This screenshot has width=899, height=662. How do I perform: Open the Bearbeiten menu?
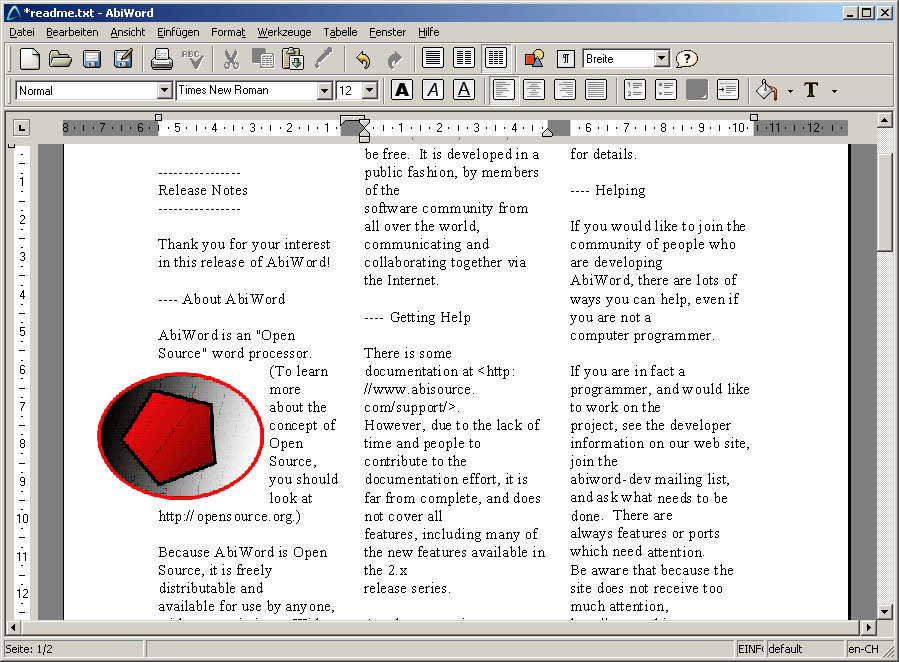point(72,32)
